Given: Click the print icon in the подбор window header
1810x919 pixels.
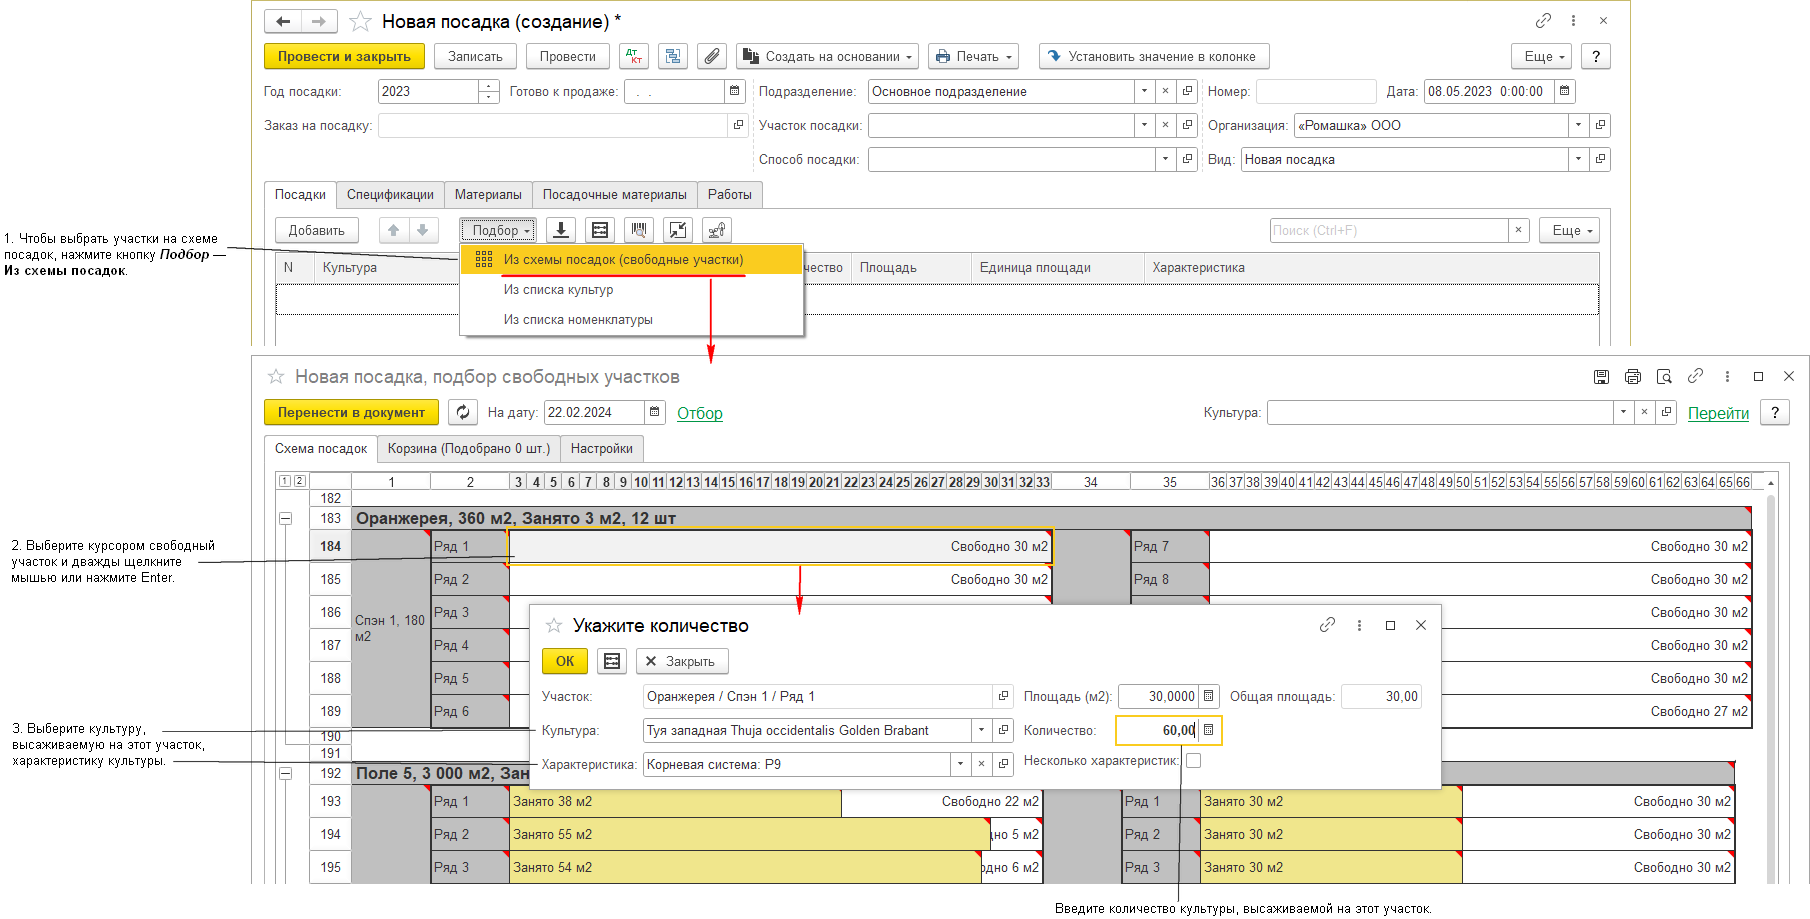Looking at the screenshot, I should pos(1633,377).
